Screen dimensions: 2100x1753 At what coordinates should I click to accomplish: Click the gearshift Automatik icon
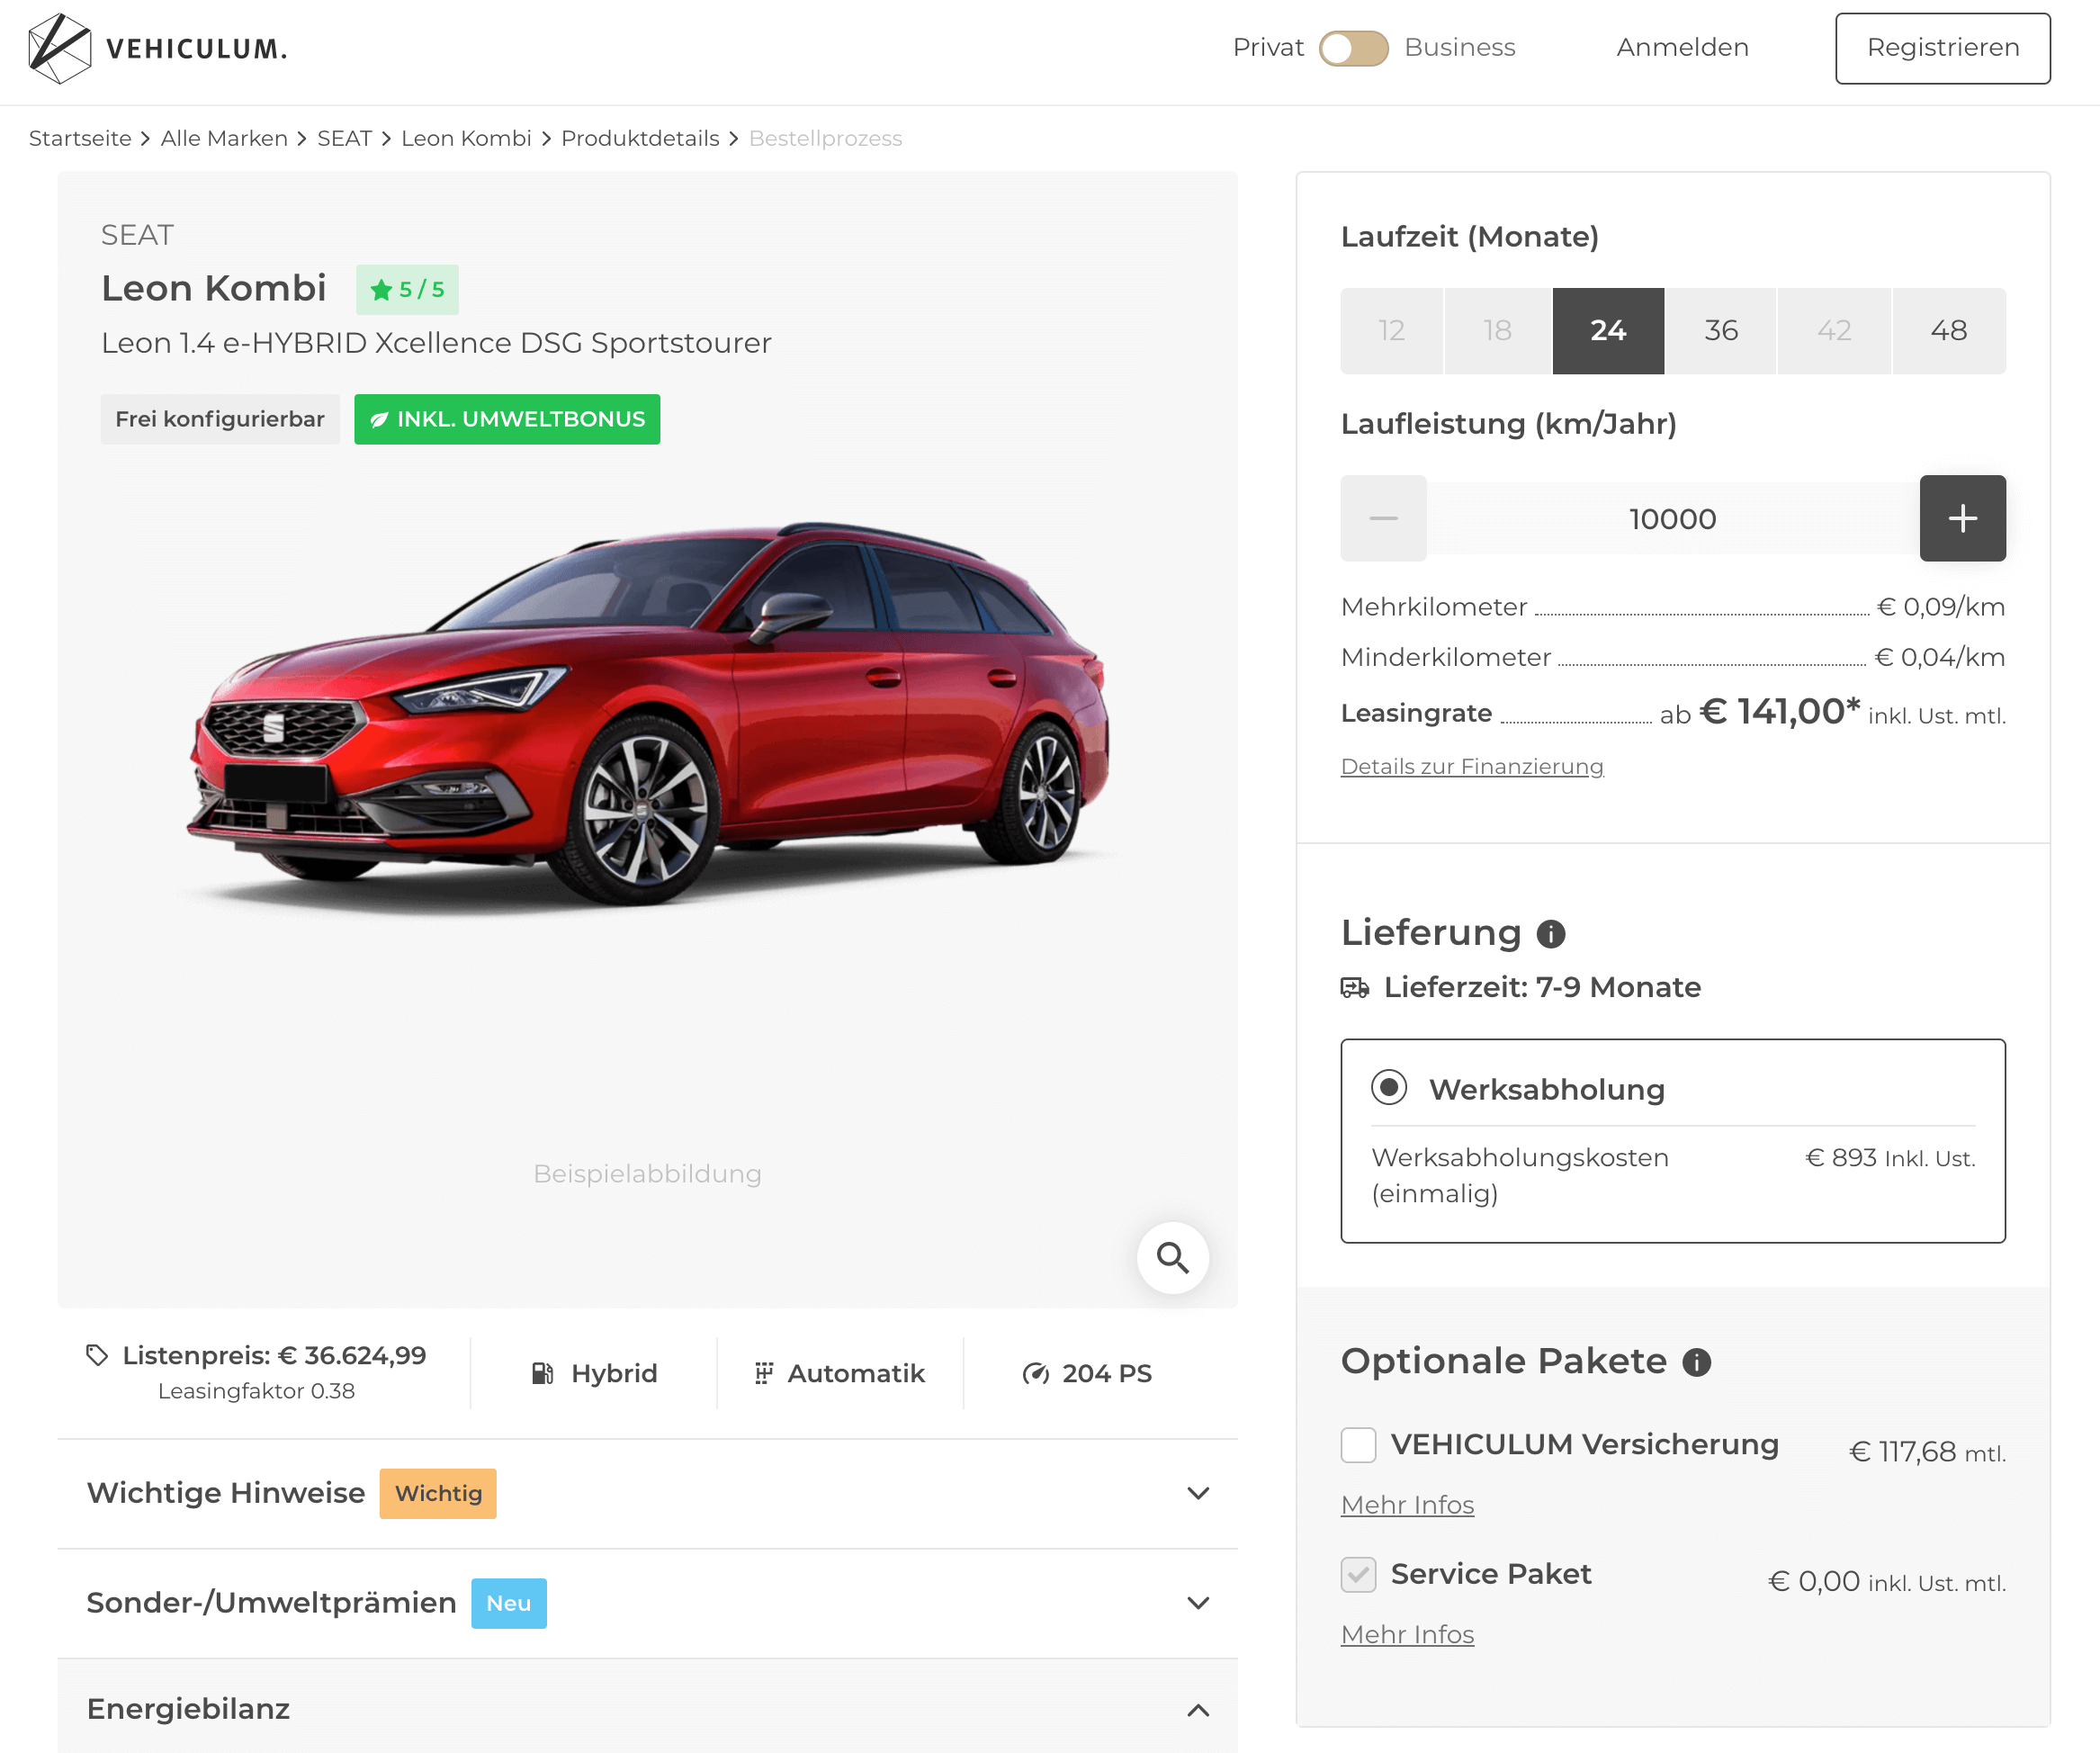(764, 1373)
